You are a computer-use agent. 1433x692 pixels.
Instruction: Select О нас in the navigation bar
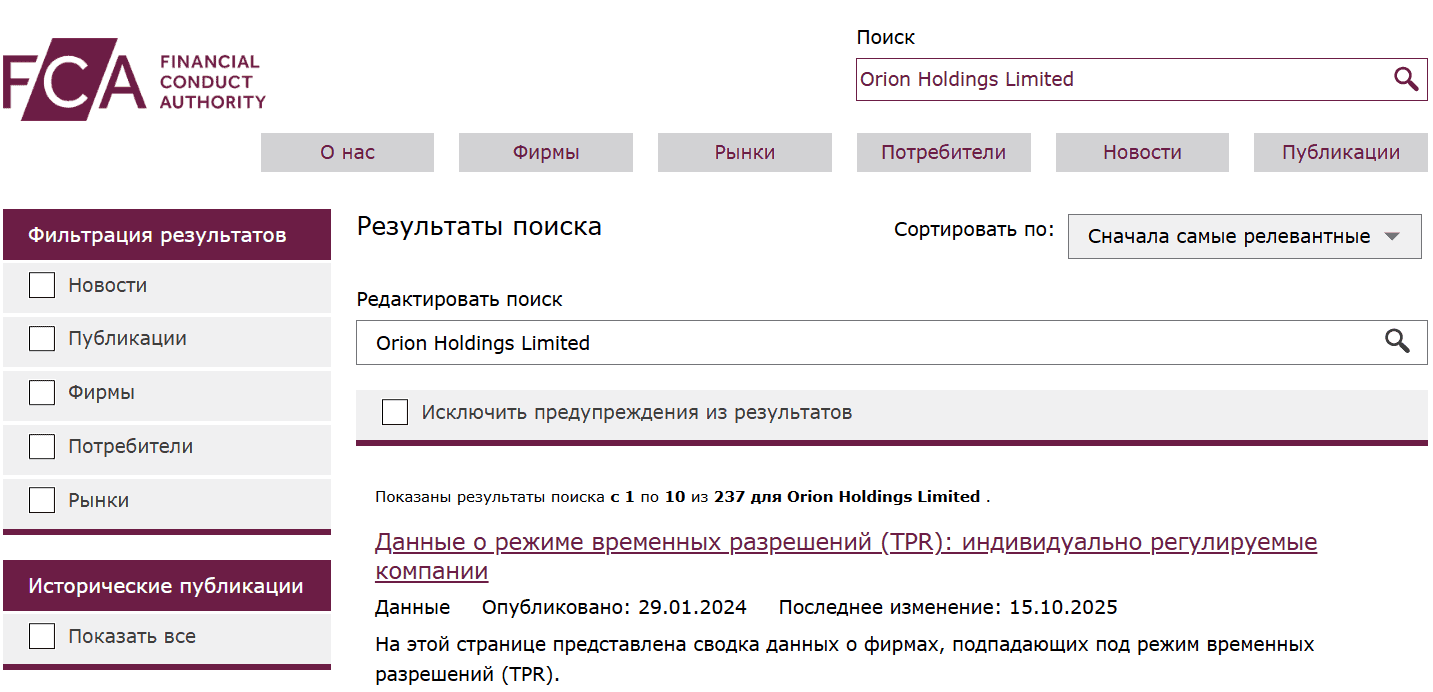347,152
